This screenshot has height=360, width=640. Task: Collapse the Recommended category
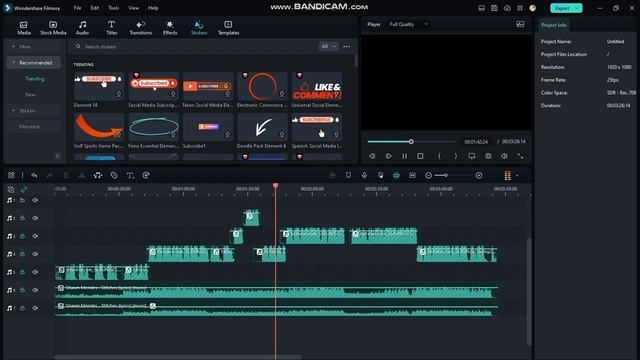[x=13, y=62]
